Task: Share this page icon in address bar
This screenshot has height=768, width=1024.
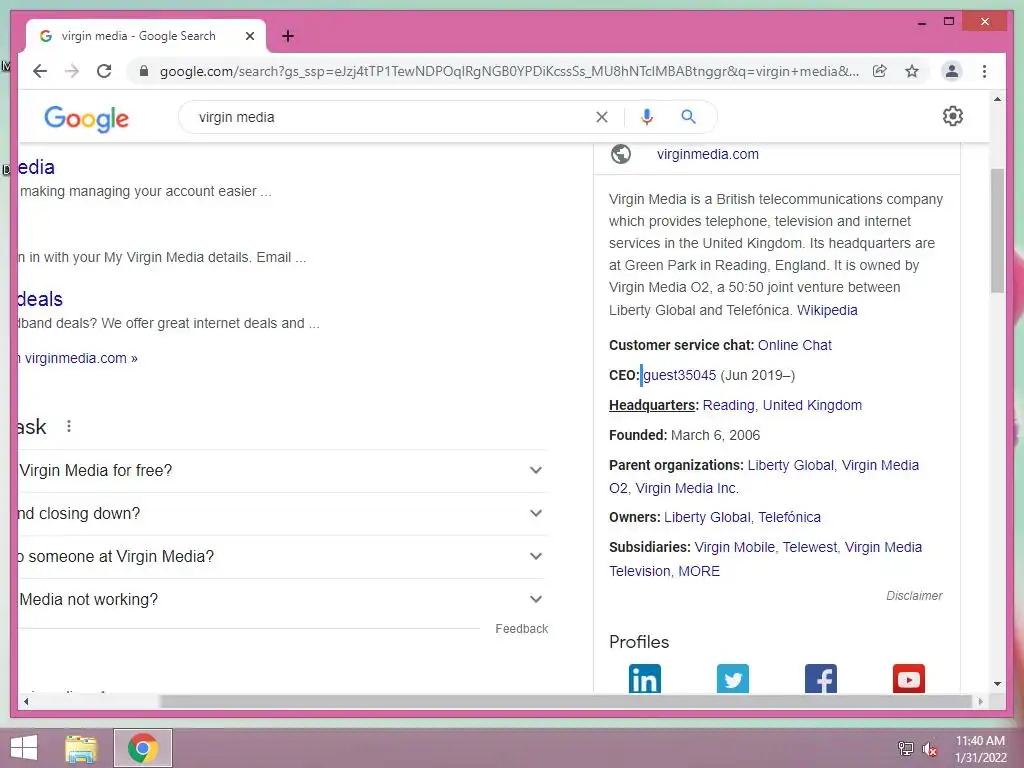Action: coord(880,71)
